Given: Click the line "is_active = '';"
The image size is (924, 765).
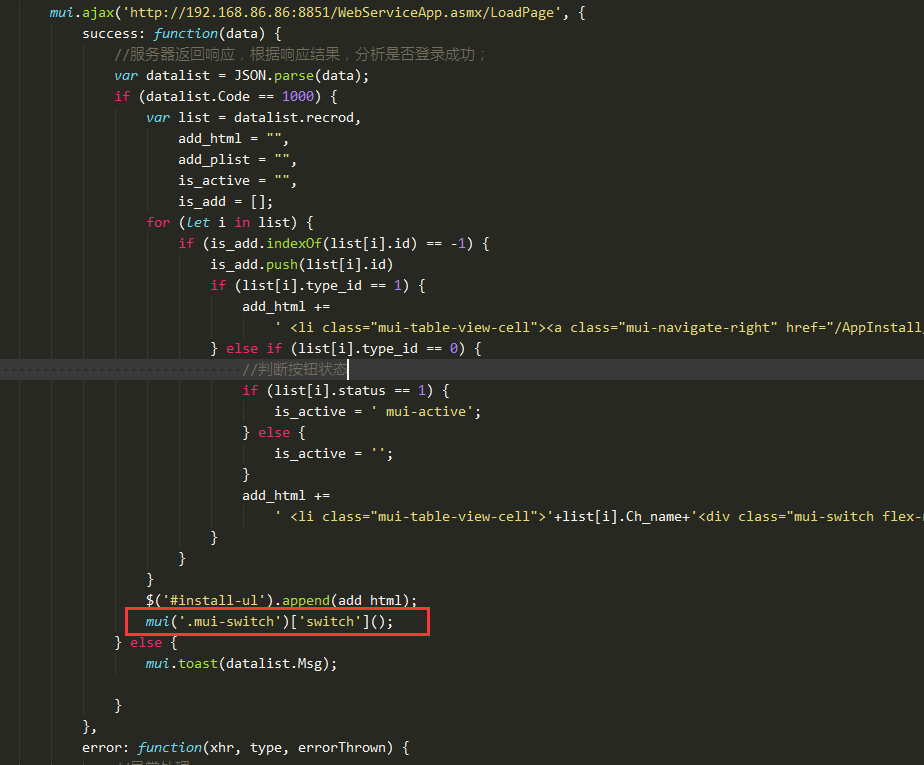Looking at the screenshot, I should pyautogui.click(x=333, y=454).
